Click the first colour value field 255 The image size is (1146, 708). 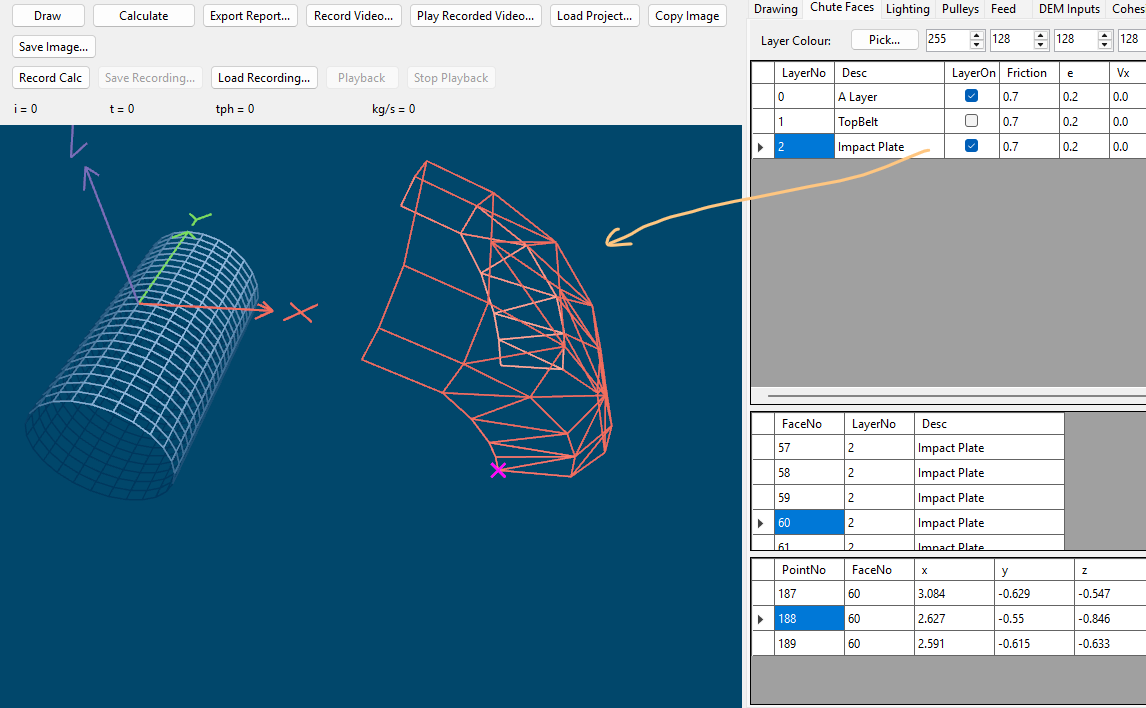coord(947,39)
